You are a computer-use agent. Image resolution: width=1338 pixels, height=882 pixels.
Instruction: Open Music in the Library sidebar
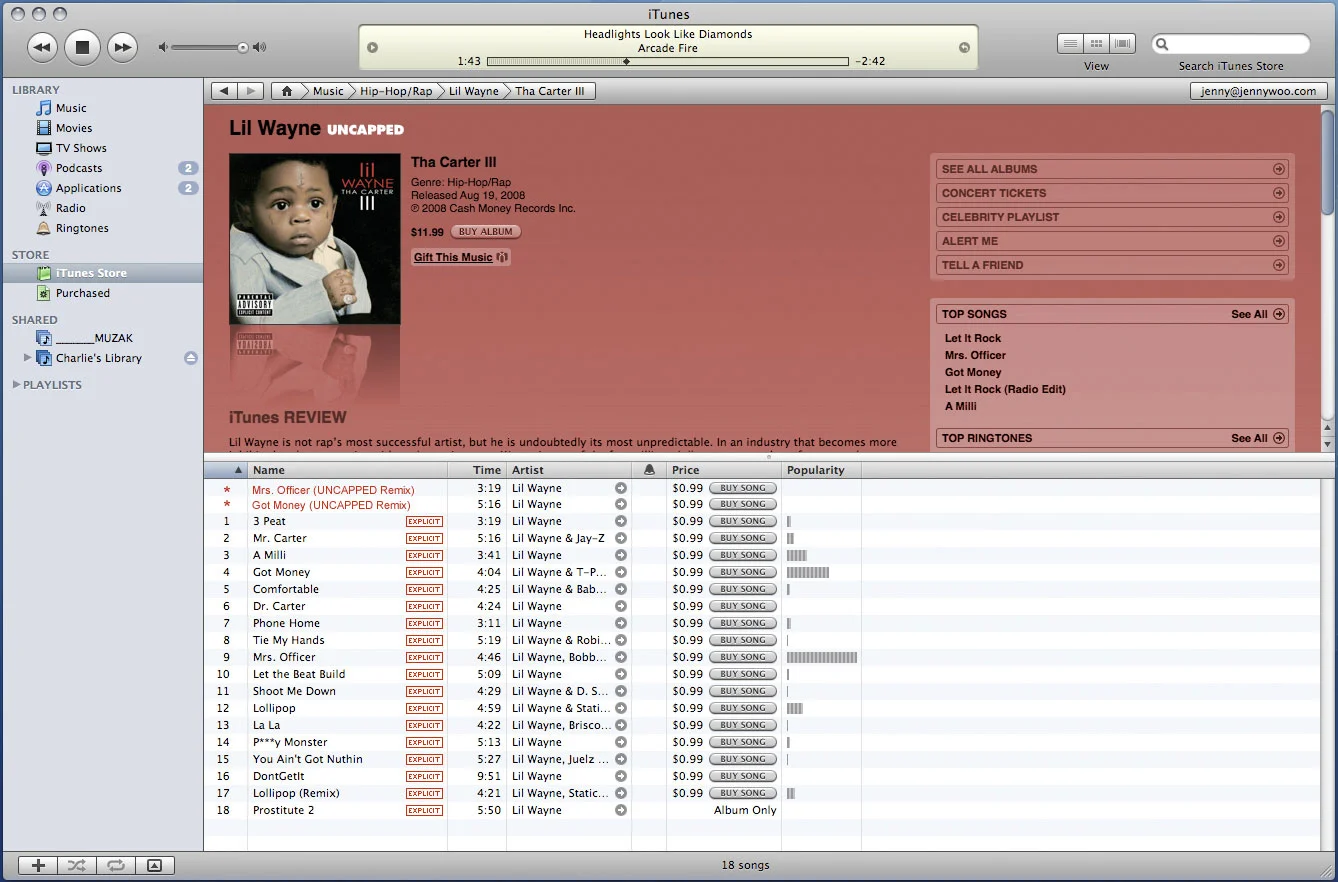coord(71,108)
